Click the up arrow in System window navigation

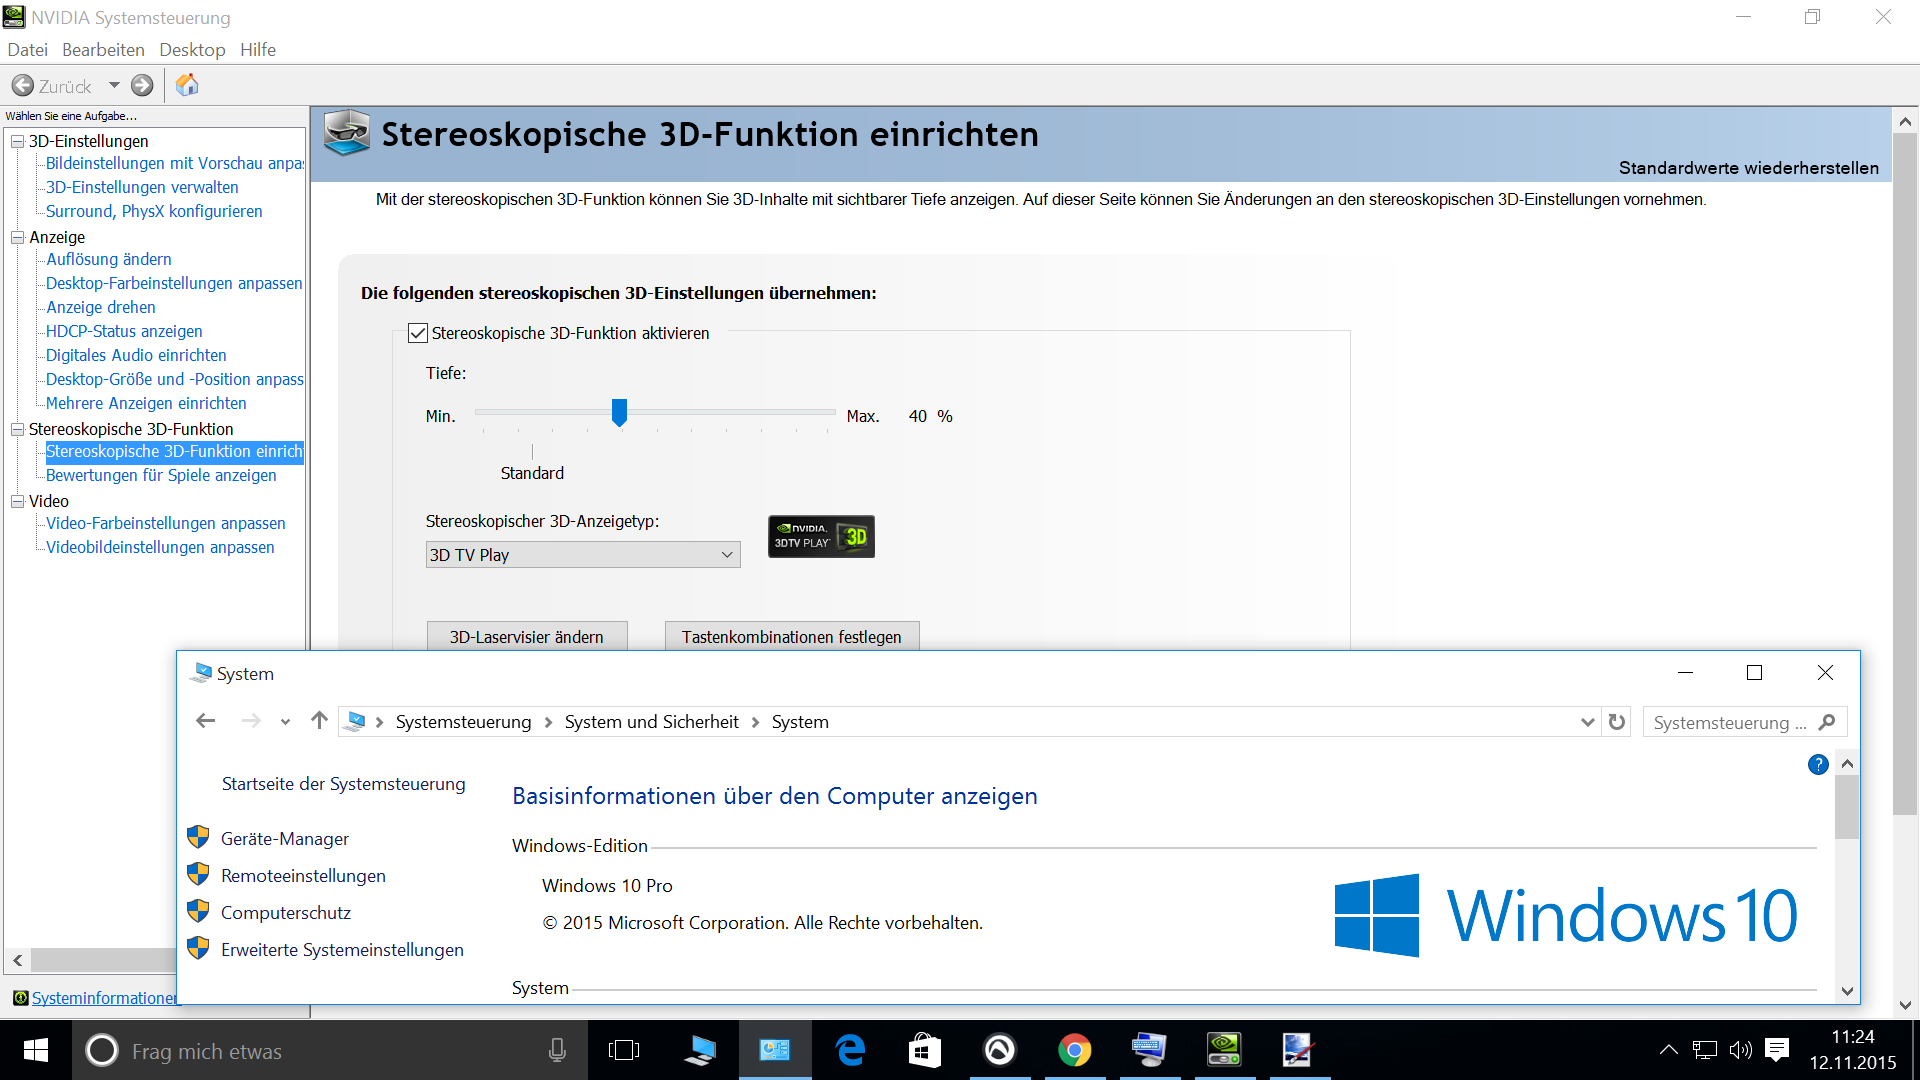pos(319,721)
